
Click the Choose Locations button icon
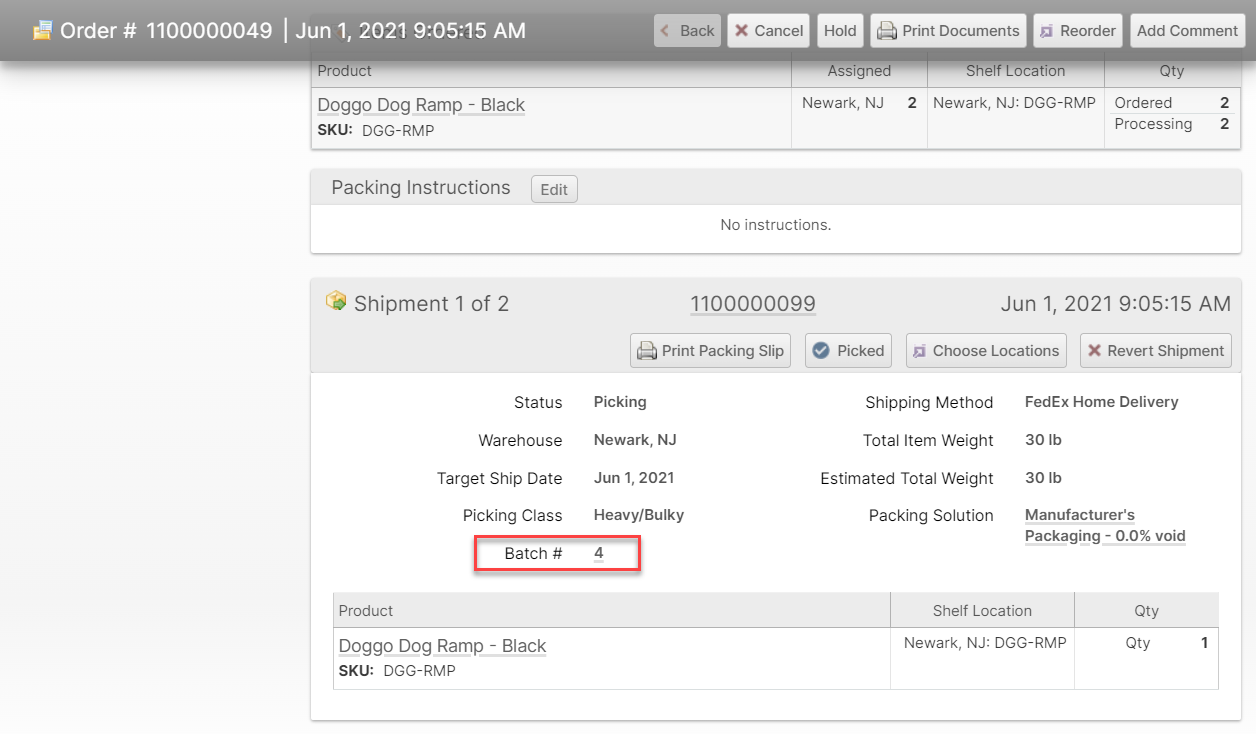point(920,351)
